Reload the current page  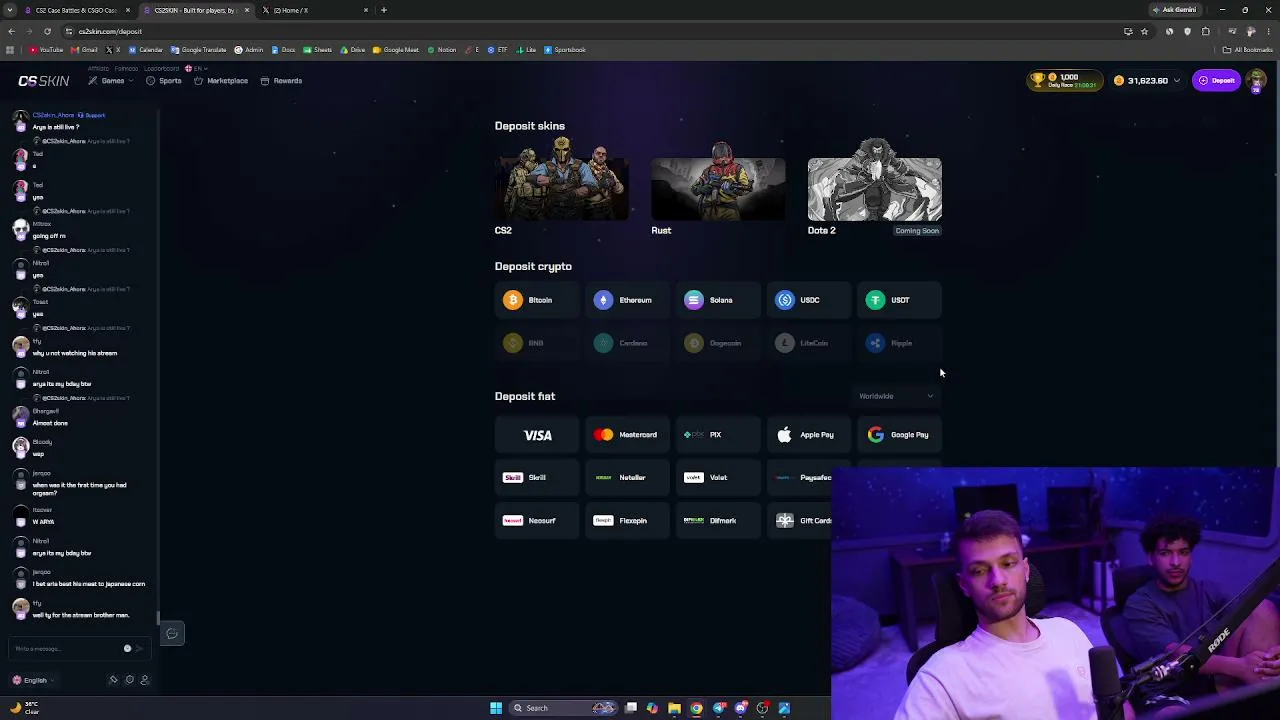(47, 31)
